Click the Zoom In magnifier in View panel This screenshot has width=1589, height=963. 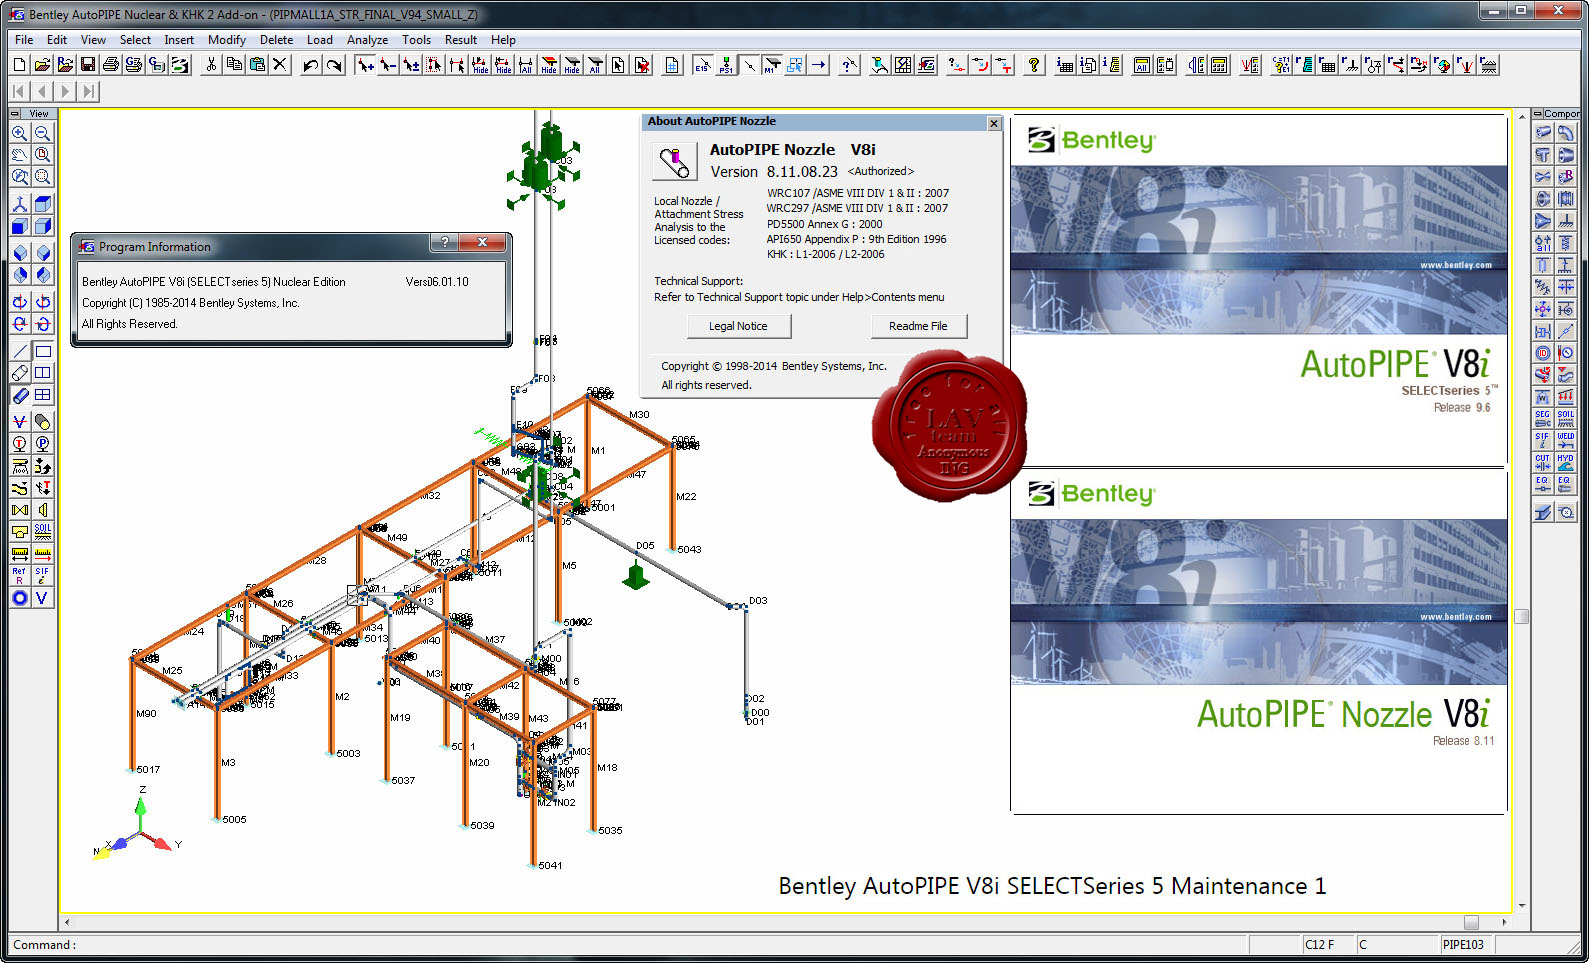[19, 133]
